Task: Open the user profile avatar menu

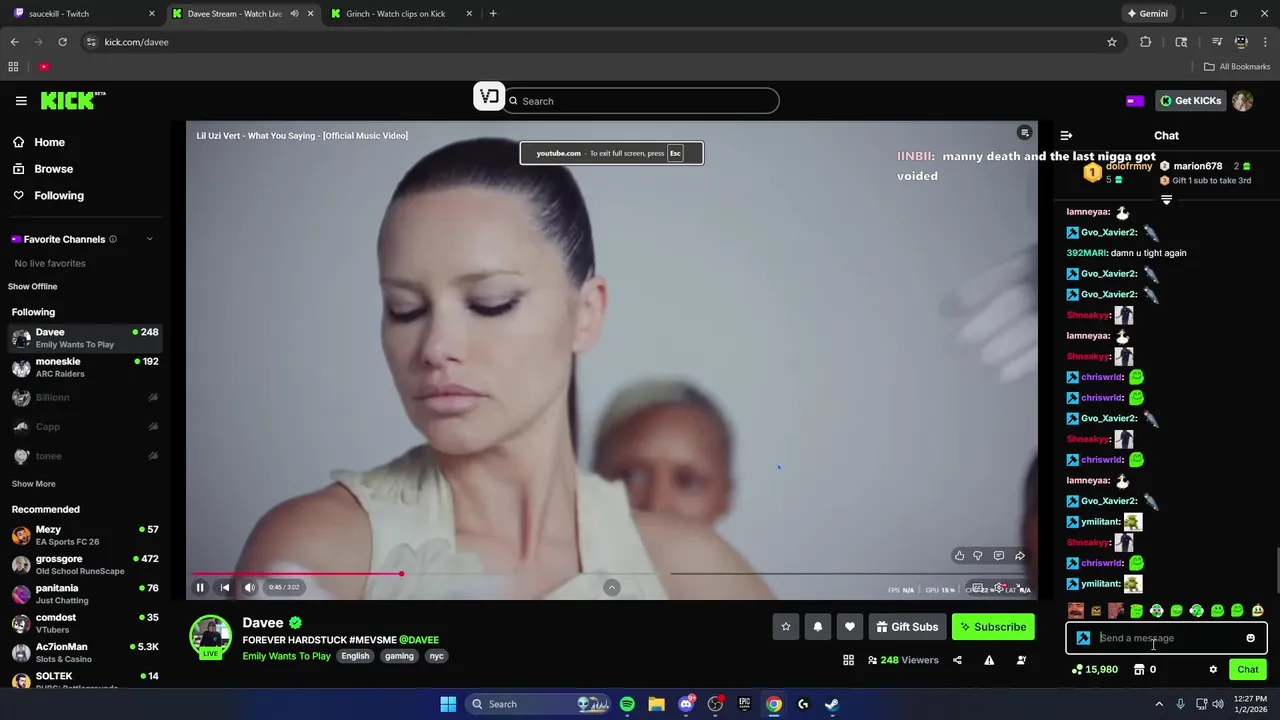Action: click(1242, 101)
